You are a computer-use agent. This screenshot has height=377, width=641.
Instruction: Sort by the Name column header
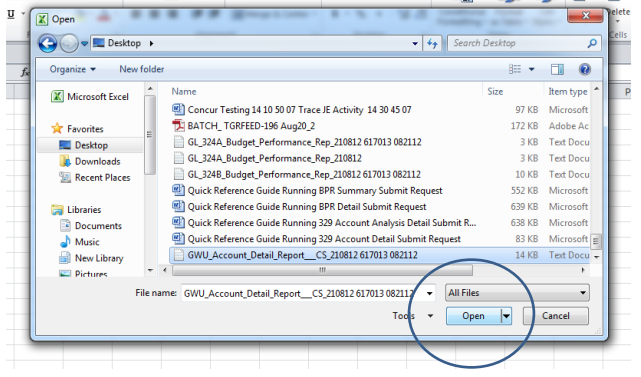click(184, 92)
